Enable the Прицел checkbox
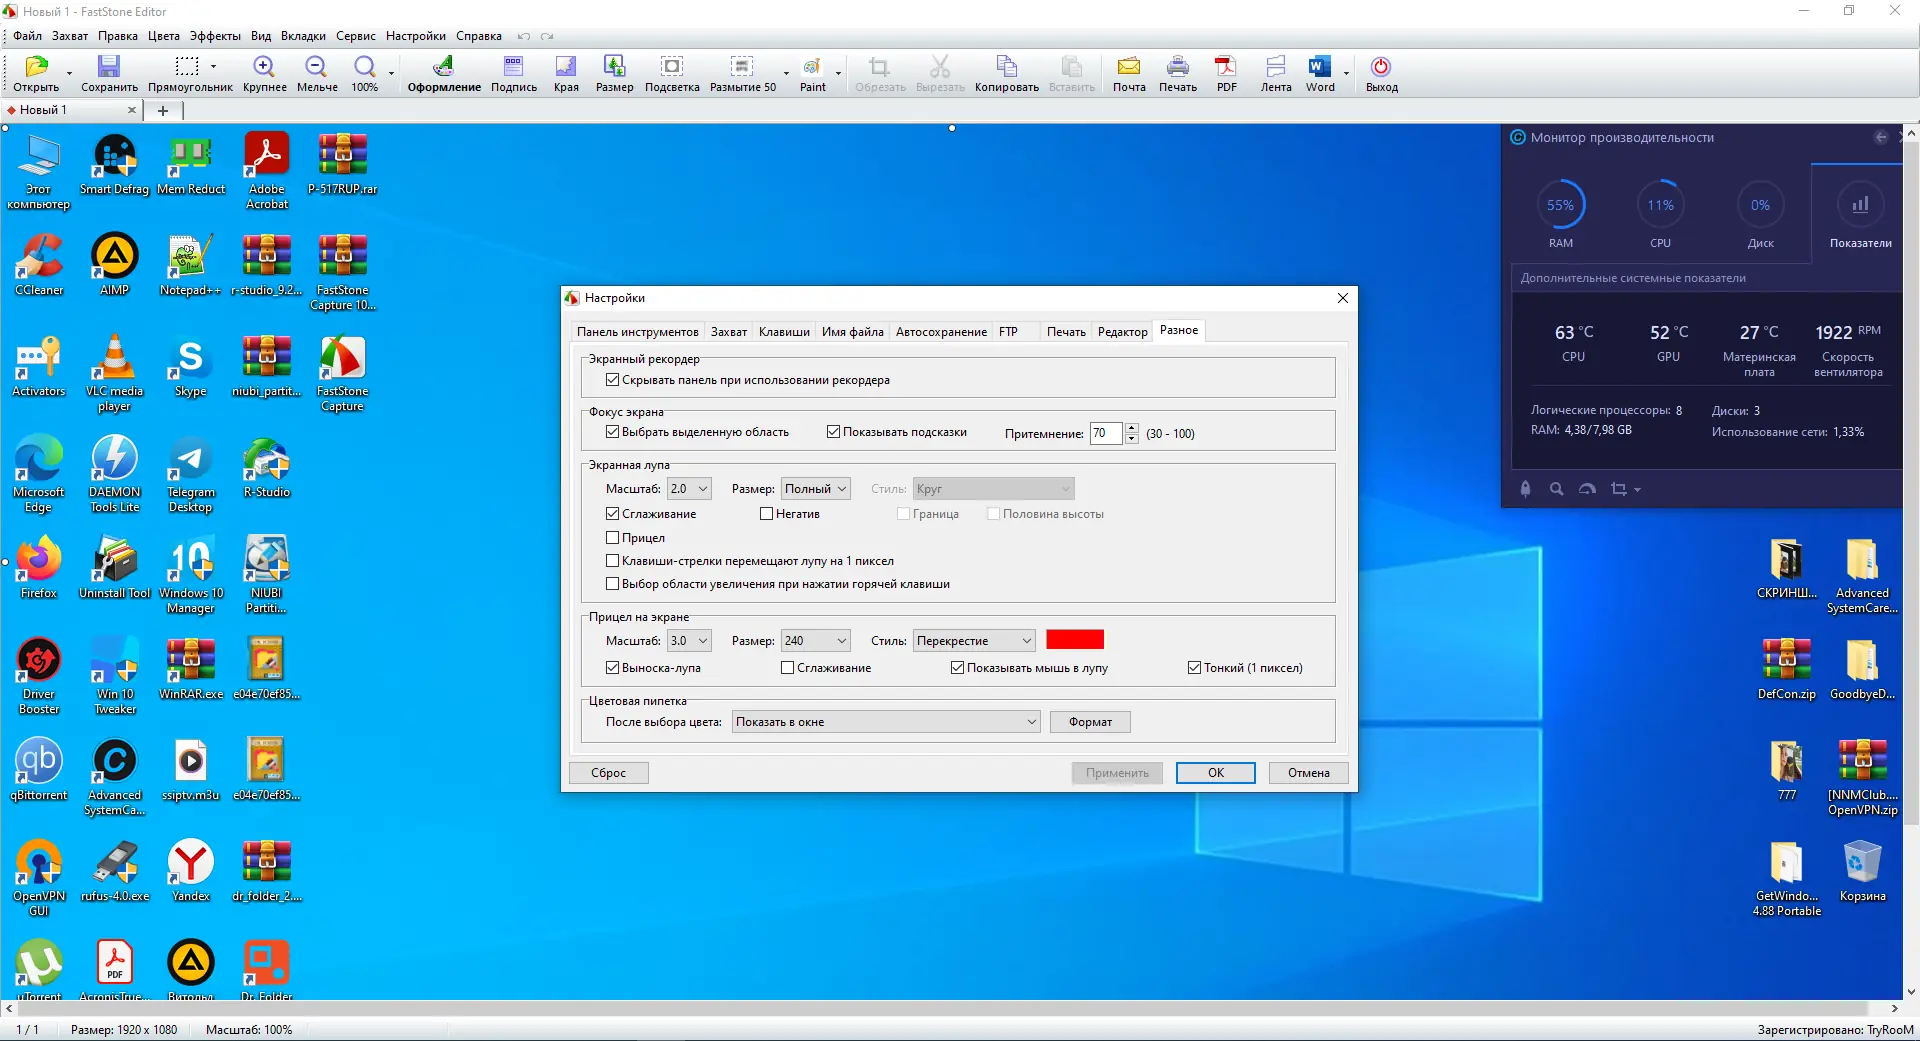 coord(613,538)
